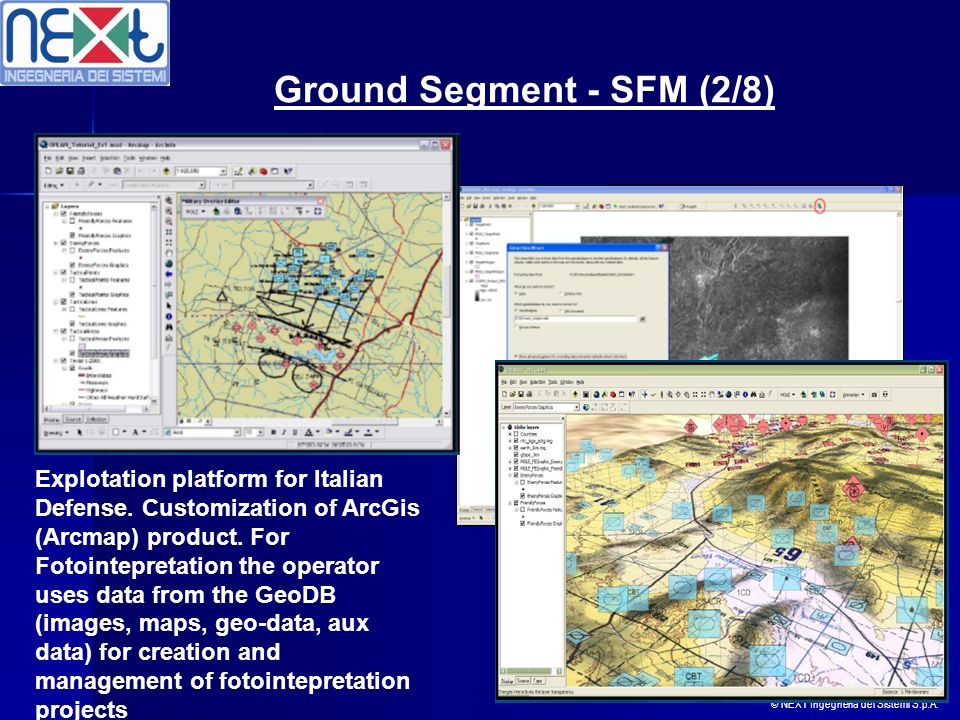Toggle FriendlyForces Graphics checkbox in ArcGlobe
960x720 pixels.
(522, 523)
